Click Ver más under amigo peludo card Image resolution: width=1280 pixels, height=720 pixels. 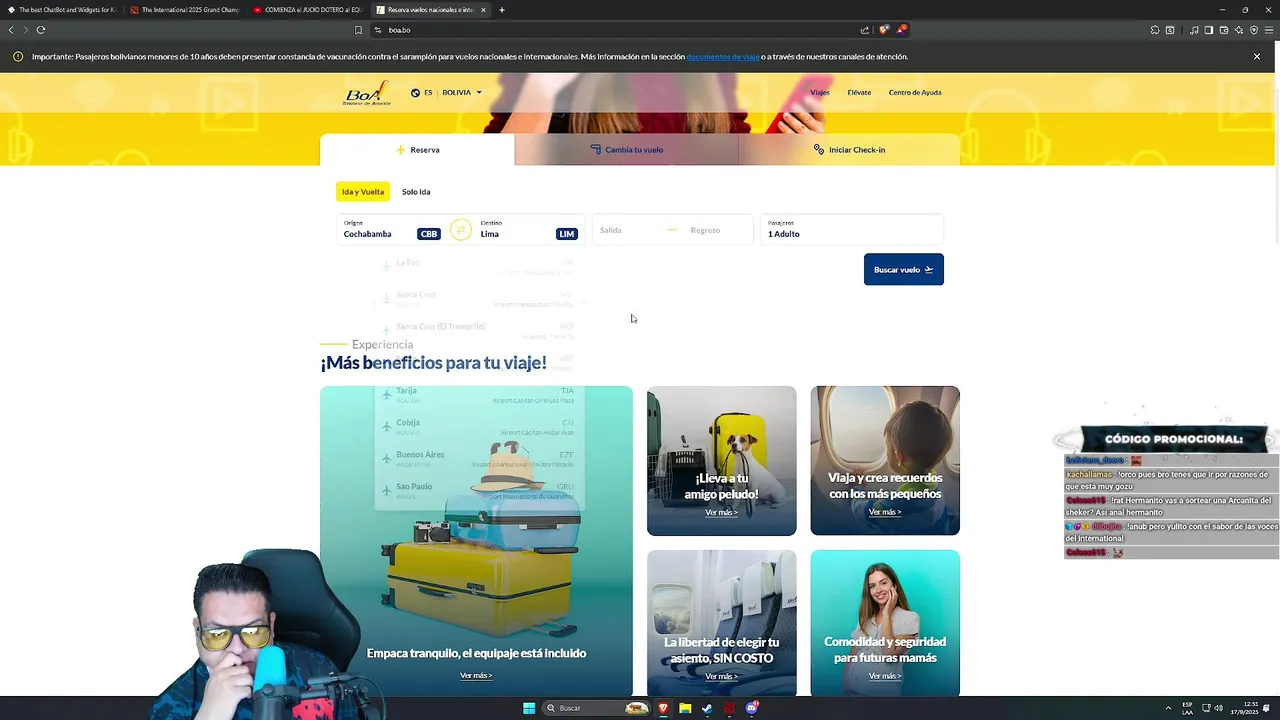click(x=721, y=512)
